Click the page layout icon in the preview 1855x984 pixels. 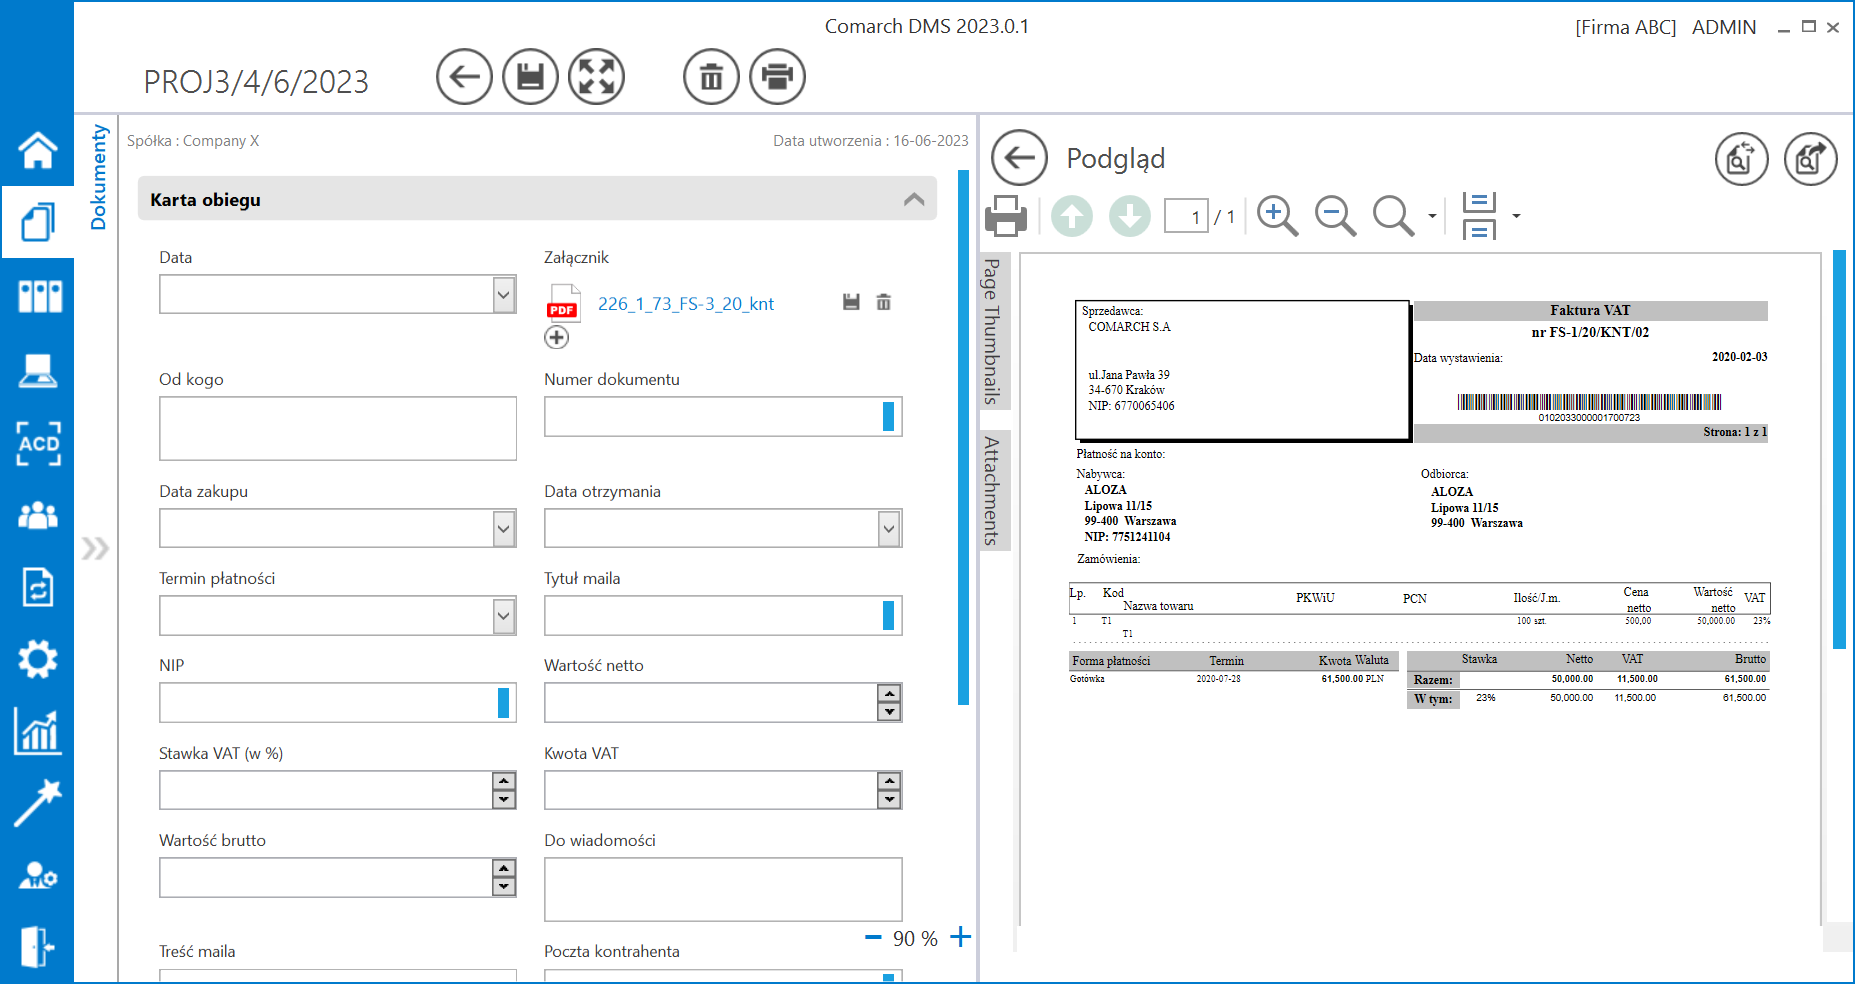(x=1479, y=216)
